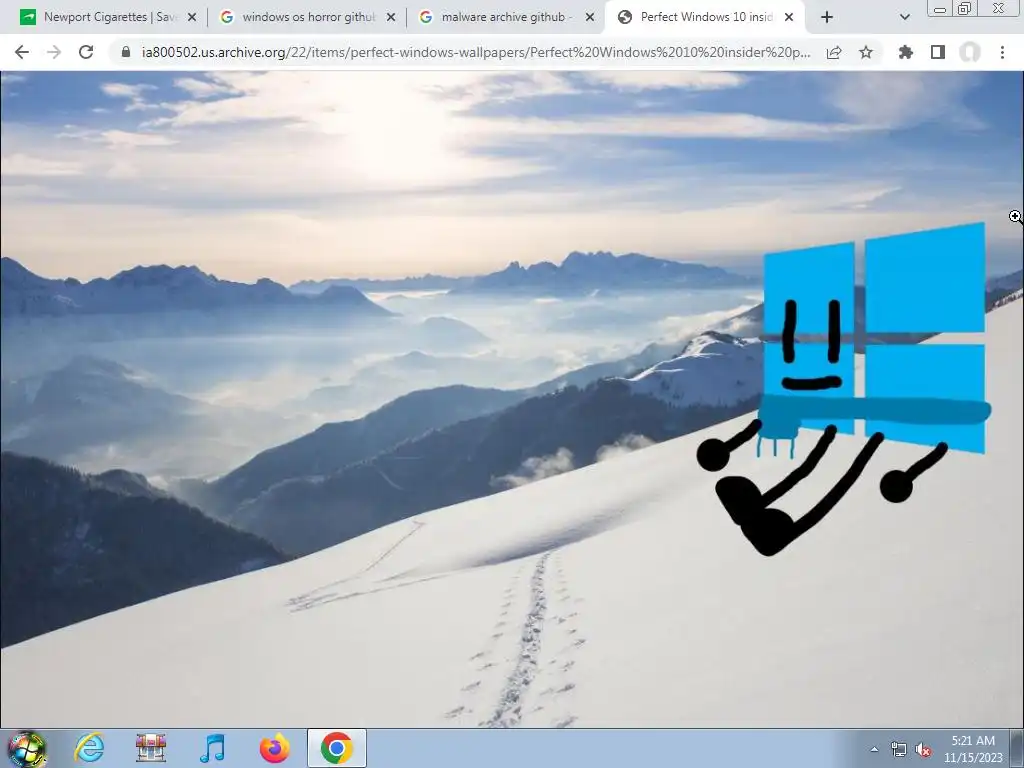1024x768 pixels.
Task: View site information via lock icon
Action: coord(126,52)
